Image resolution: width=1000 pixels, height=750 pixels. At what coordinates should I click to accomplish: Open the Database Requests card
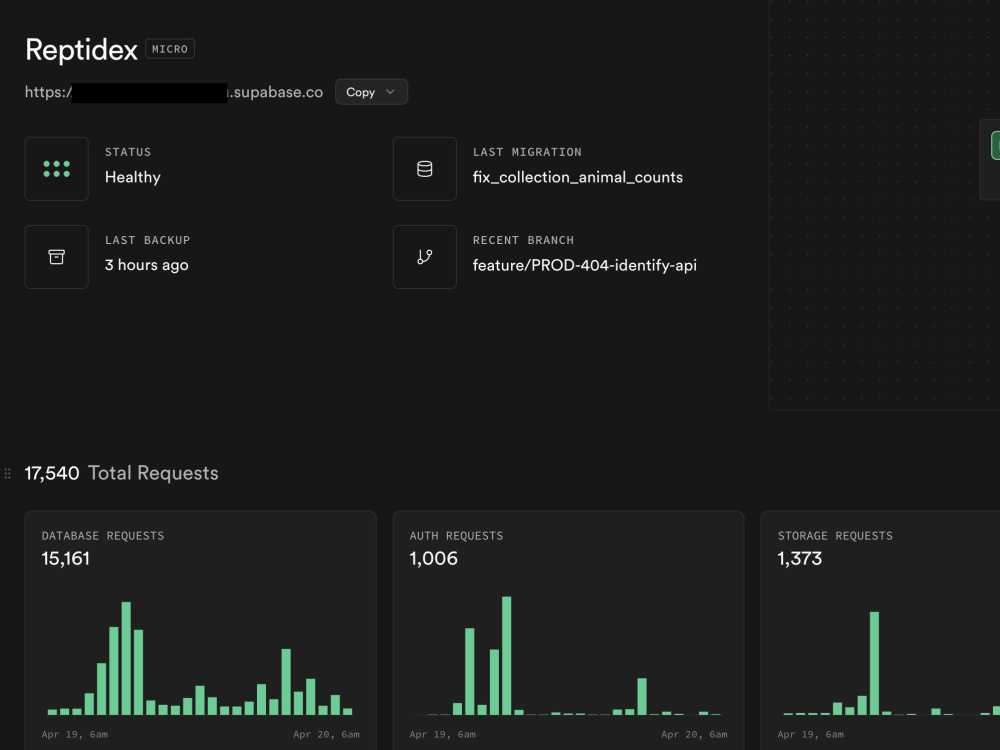200,630
